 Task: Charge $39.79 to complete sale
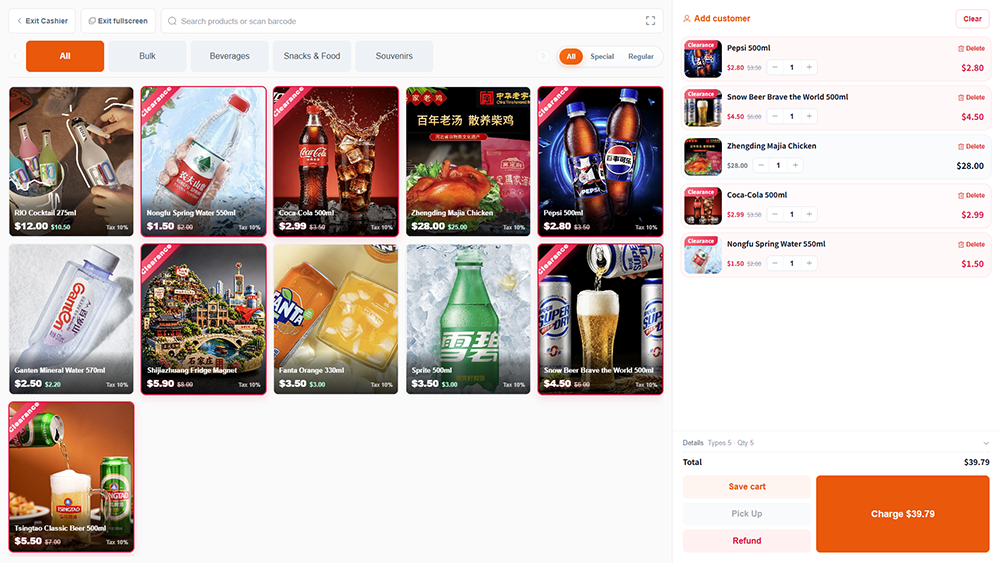tap(902, 514)
